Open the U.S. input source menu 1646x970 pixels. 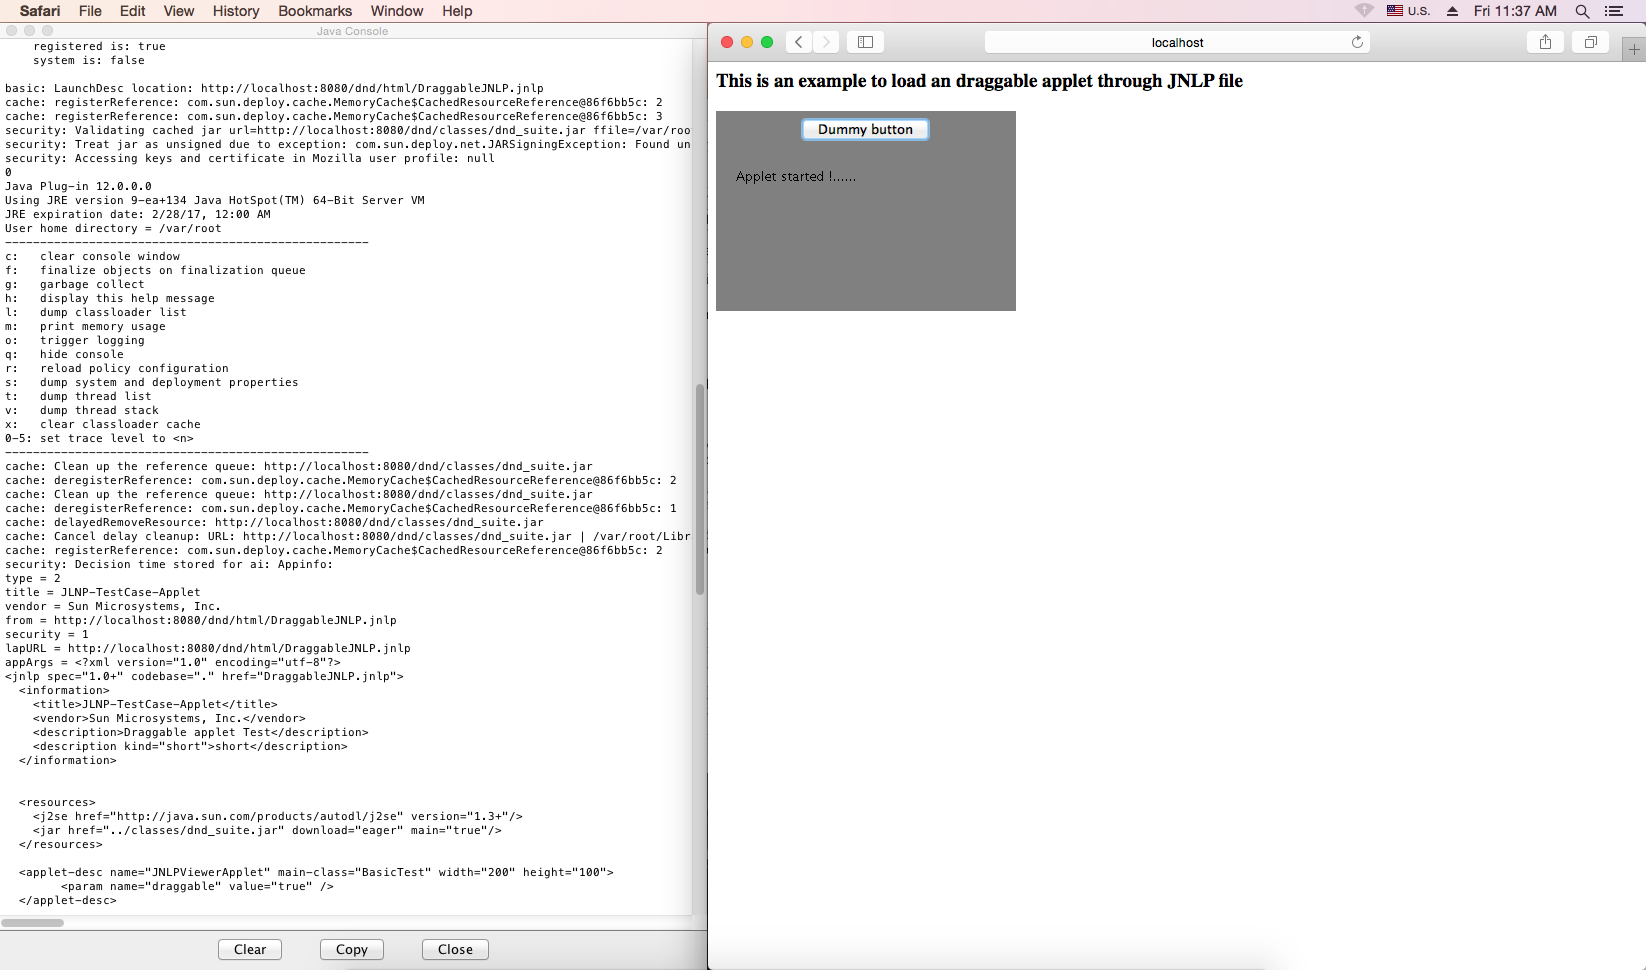pyautogui.click(x=1408, y=11)
